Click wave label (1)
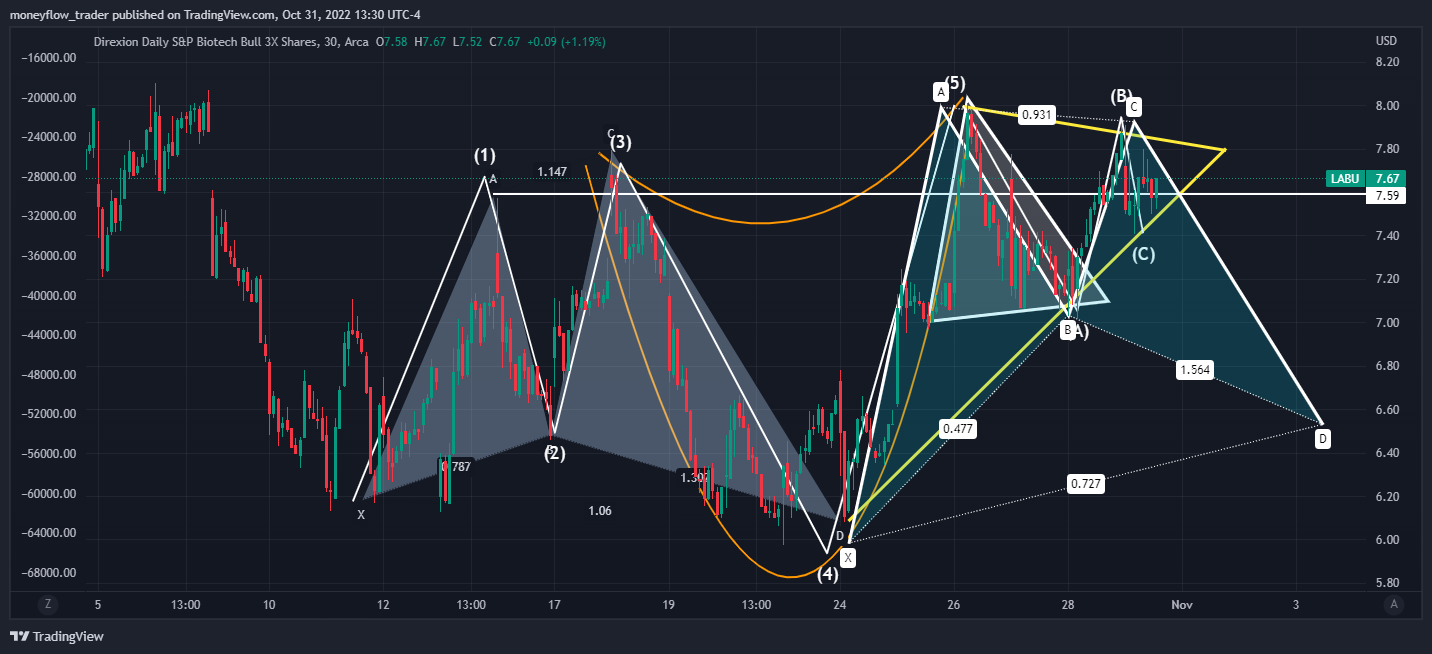The height and width of the screenshot is (654, 1432). tap(485, 156)
